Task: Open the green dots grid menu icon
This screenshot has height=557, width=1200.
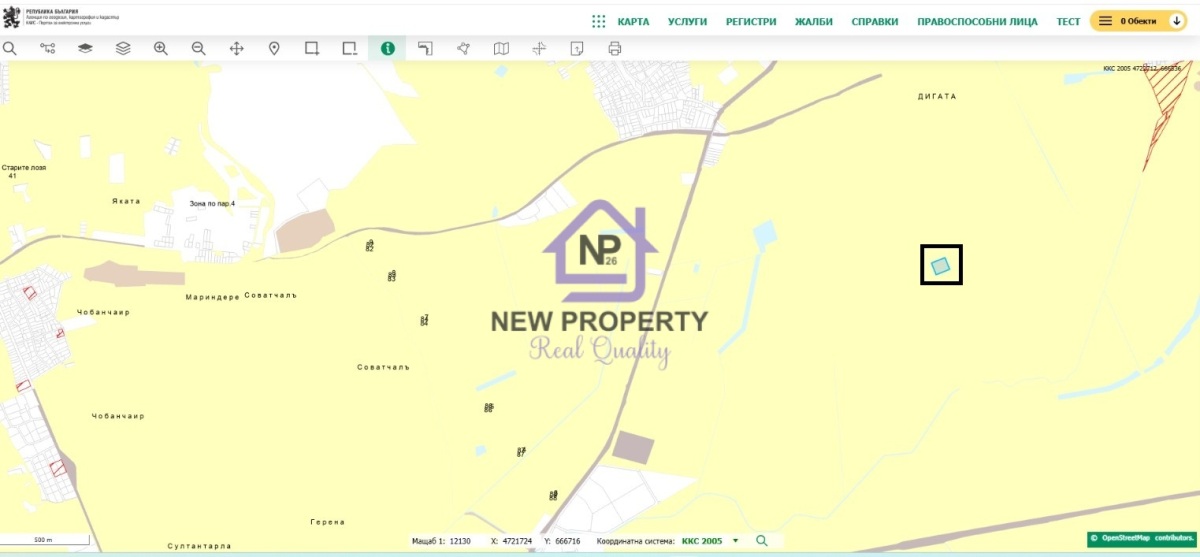Action: pos(598,21)
